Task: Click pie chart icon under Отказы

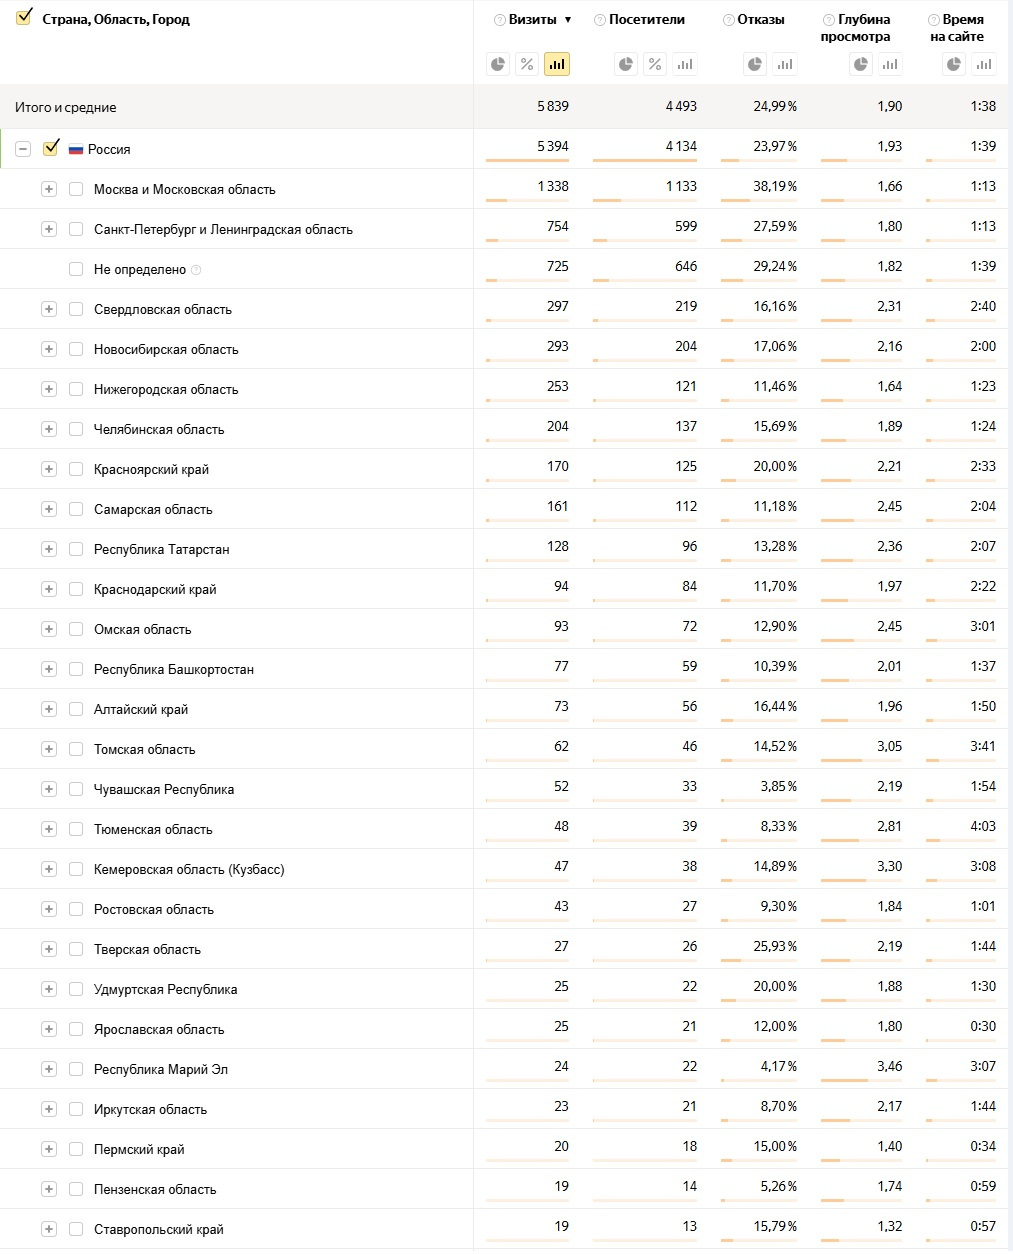Action: pos(755,65)
